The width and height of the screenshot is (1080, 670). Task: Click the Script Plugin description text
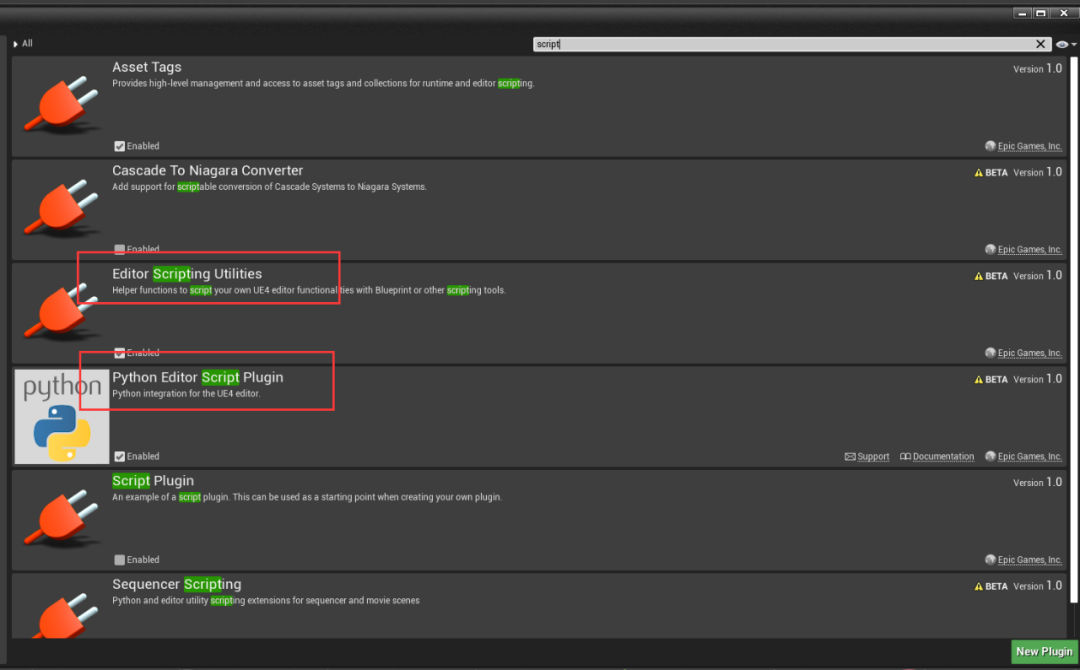coord(307,497)
